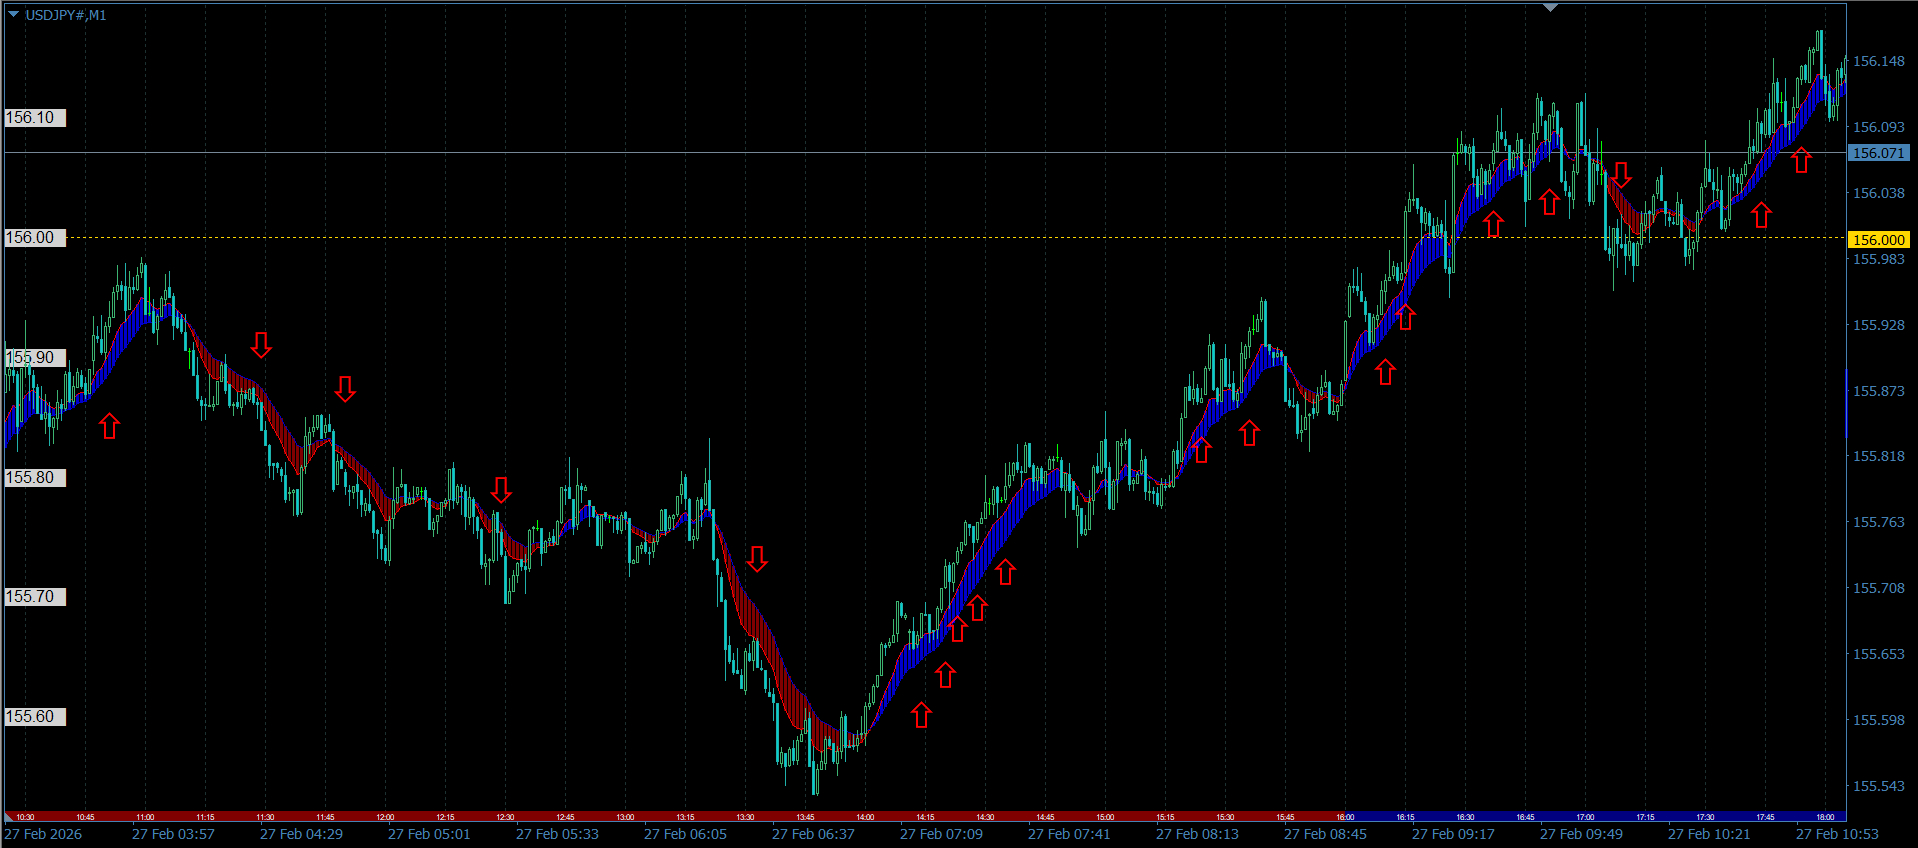The width and height of the screenshot is (1918, 848).
Task: Click 155.653 on the price scale
Action: tap(1879, 654)
